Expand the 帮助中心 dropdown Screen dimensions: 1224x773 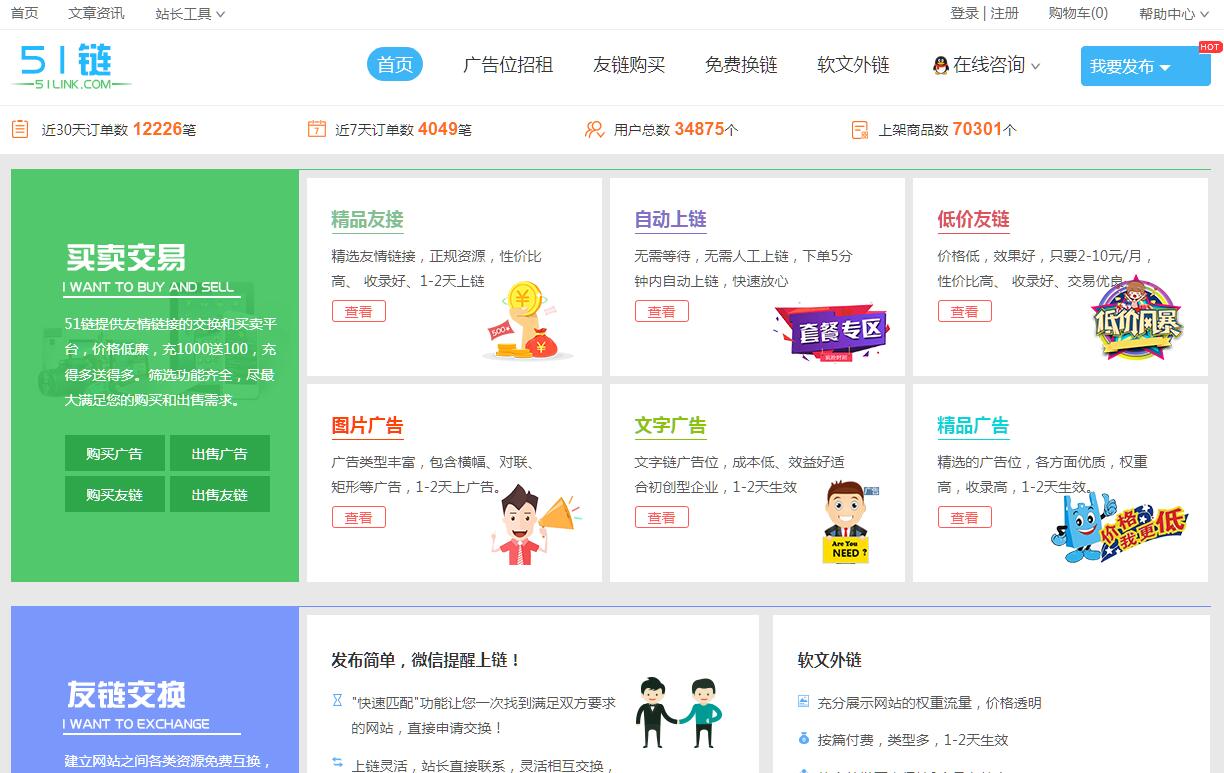(x=1173, y=14)
